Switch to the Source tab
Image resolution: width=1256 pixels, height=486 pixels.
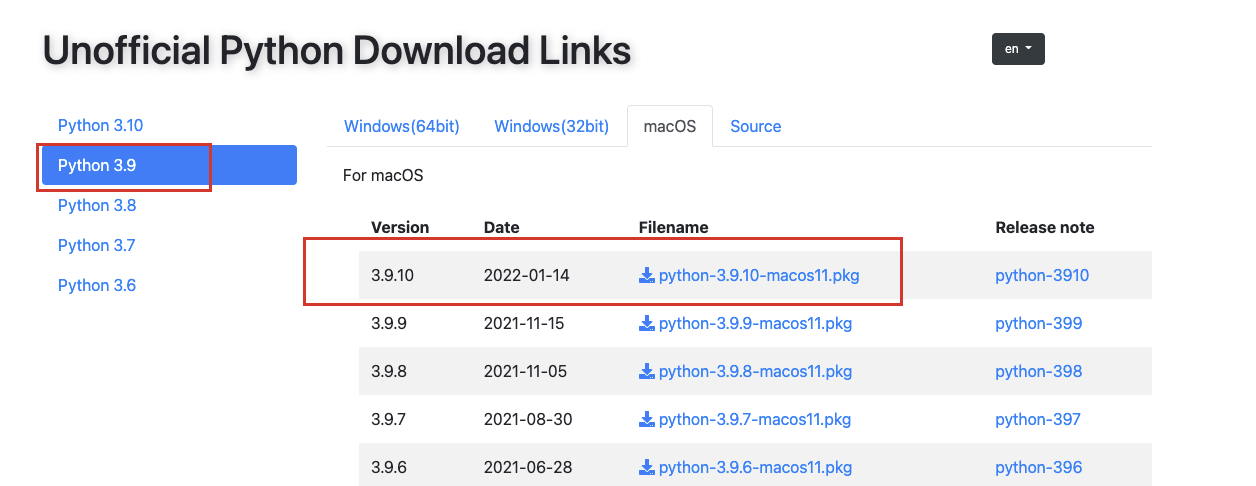[x=756, y=126]
